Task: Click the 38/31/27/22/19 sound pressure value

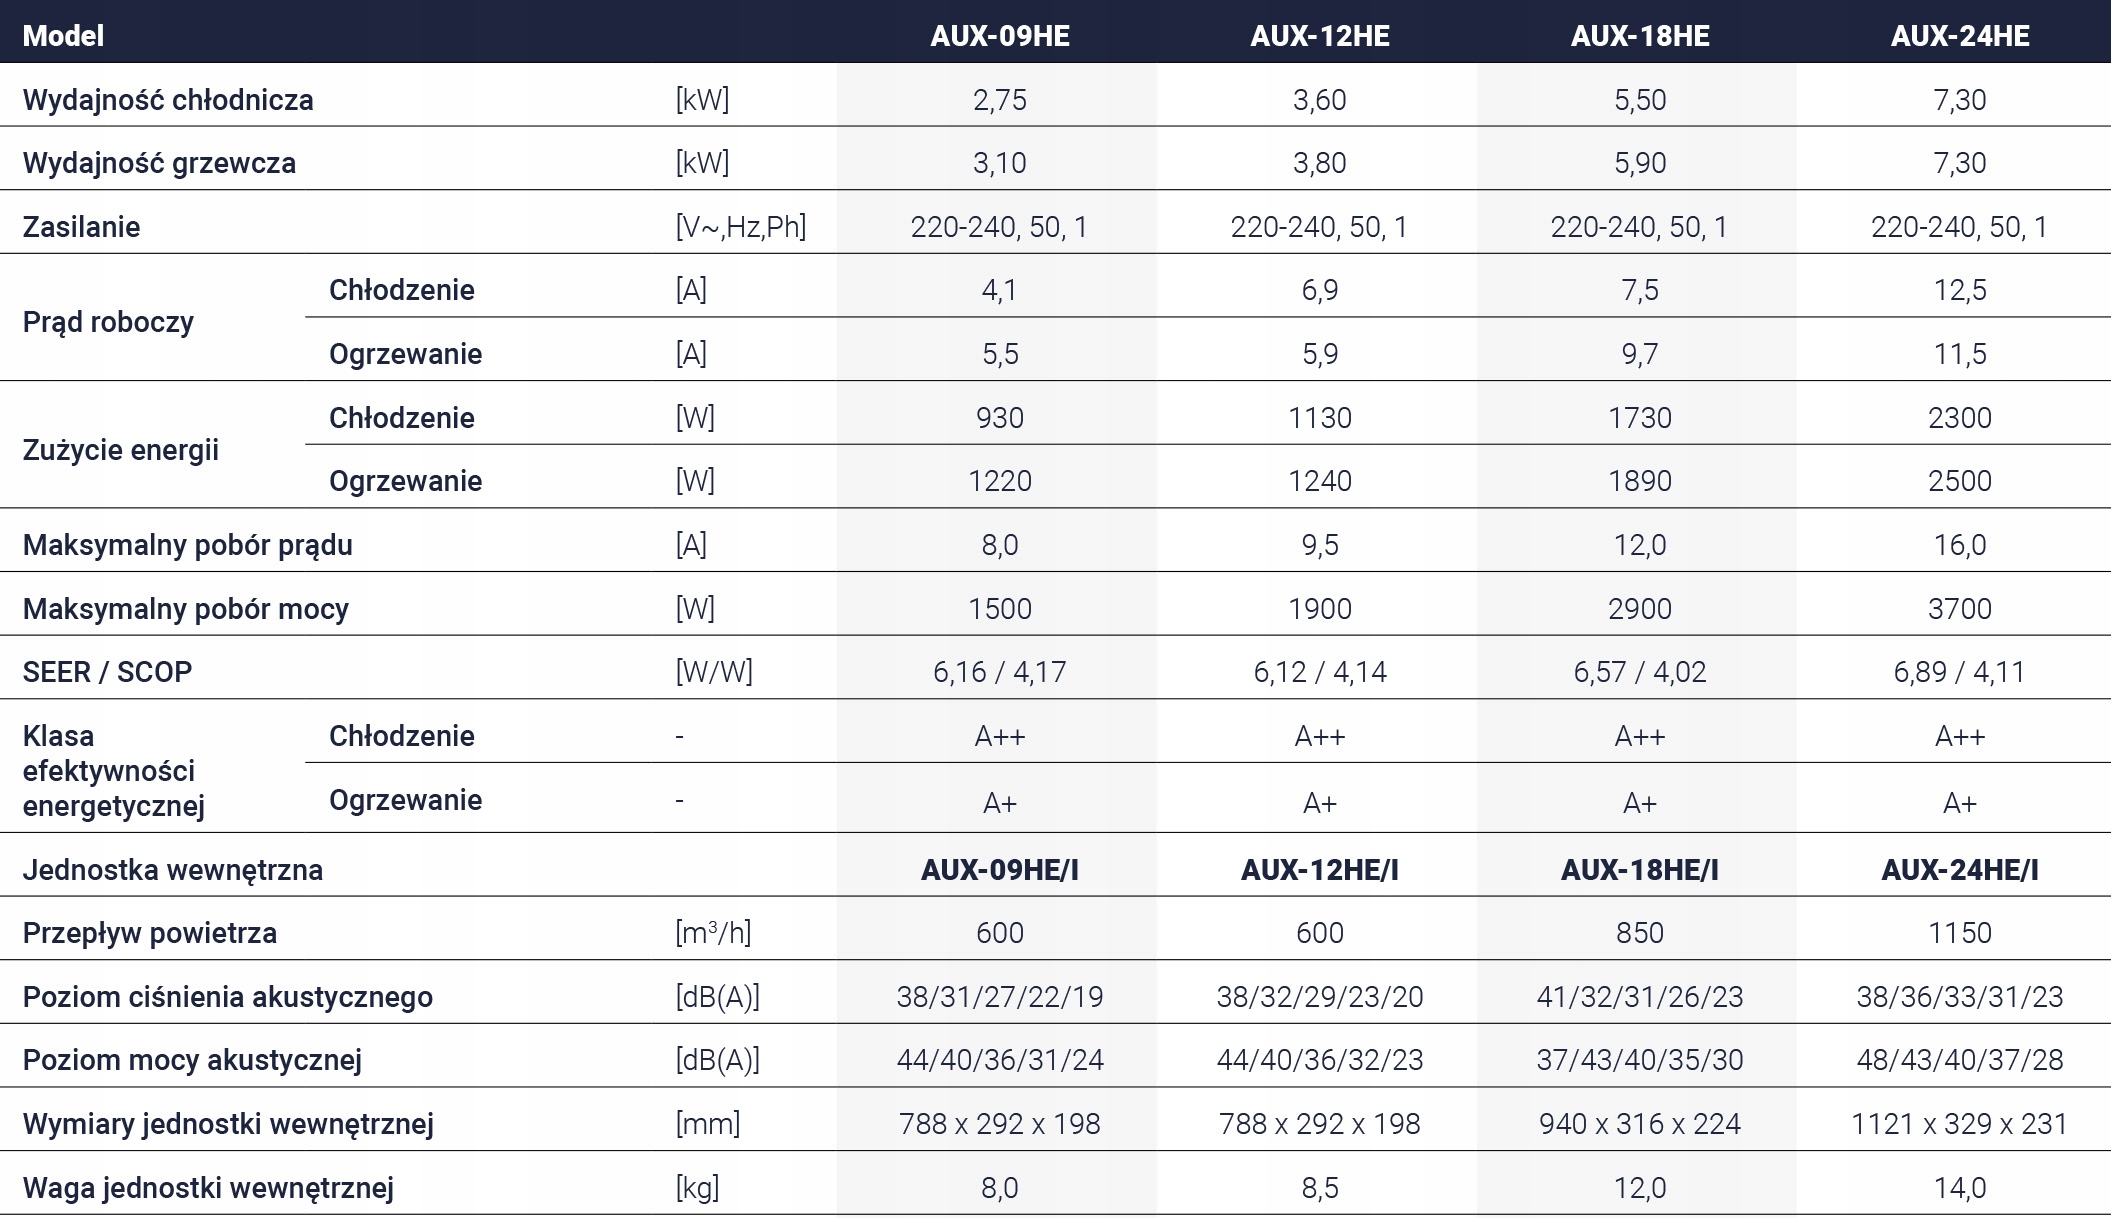Action: (1000, 997)
